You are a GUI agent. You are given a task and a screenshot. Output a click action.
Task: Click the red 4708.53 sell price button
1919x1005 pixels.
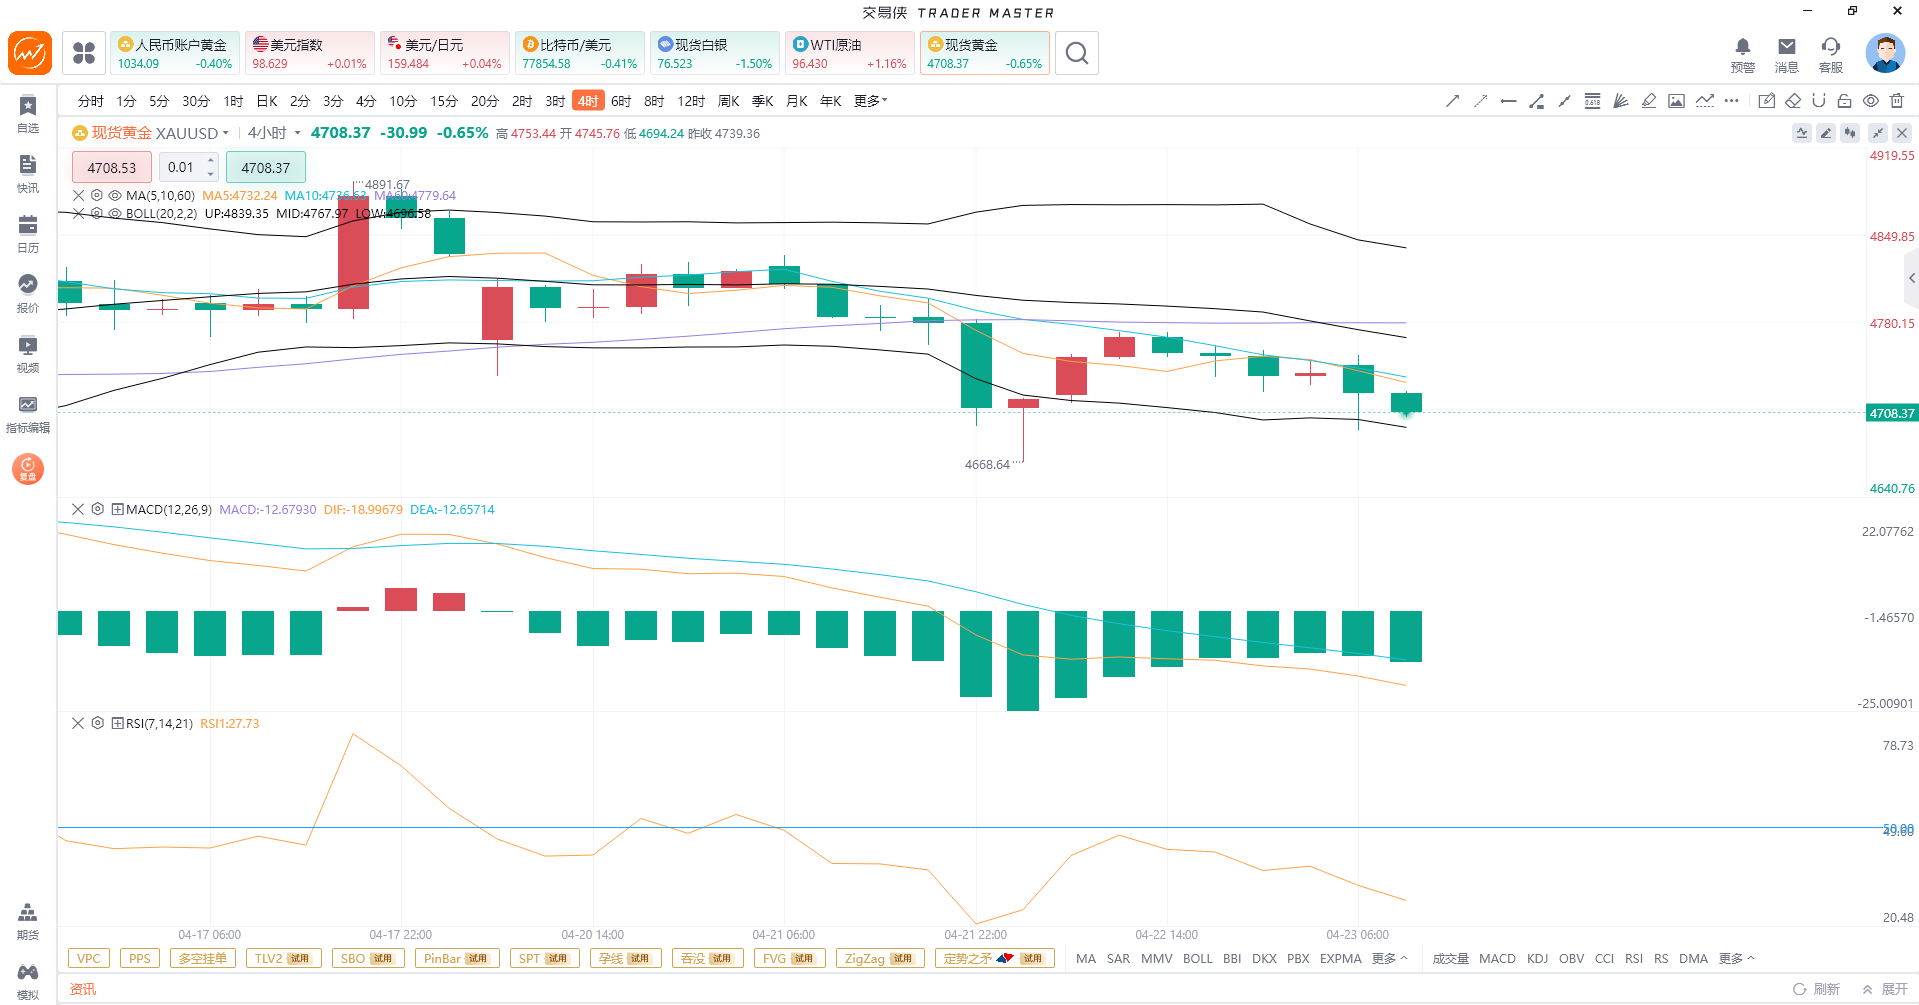tap(112, 167)
